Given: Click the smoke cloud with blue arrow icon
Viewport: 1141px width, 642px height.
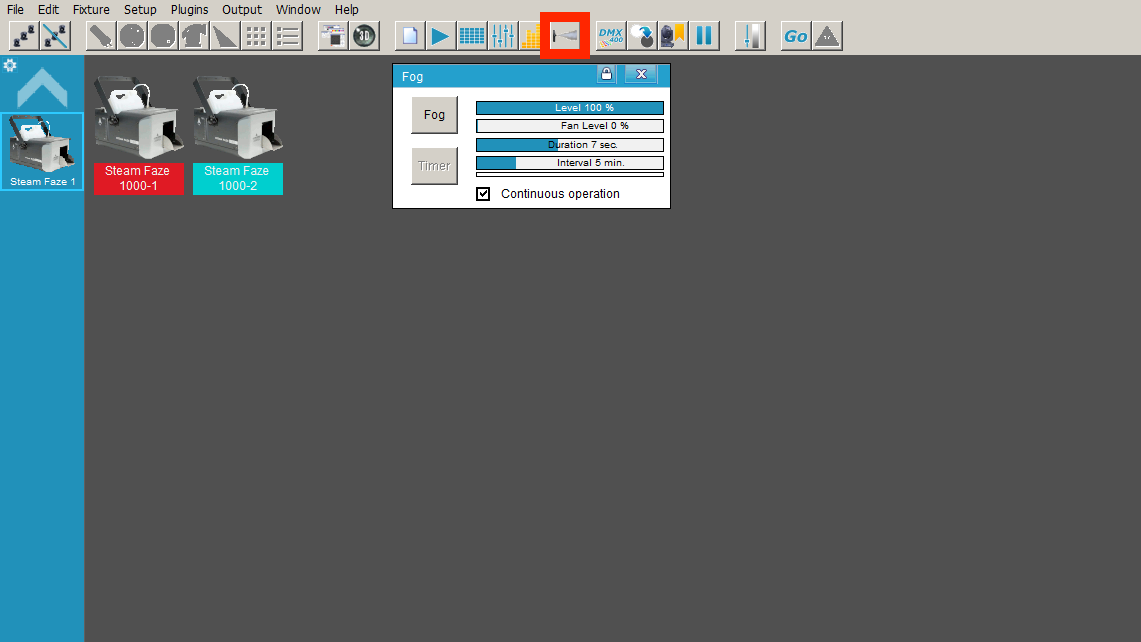Looking at the screenshot, I should pos(642,36).
